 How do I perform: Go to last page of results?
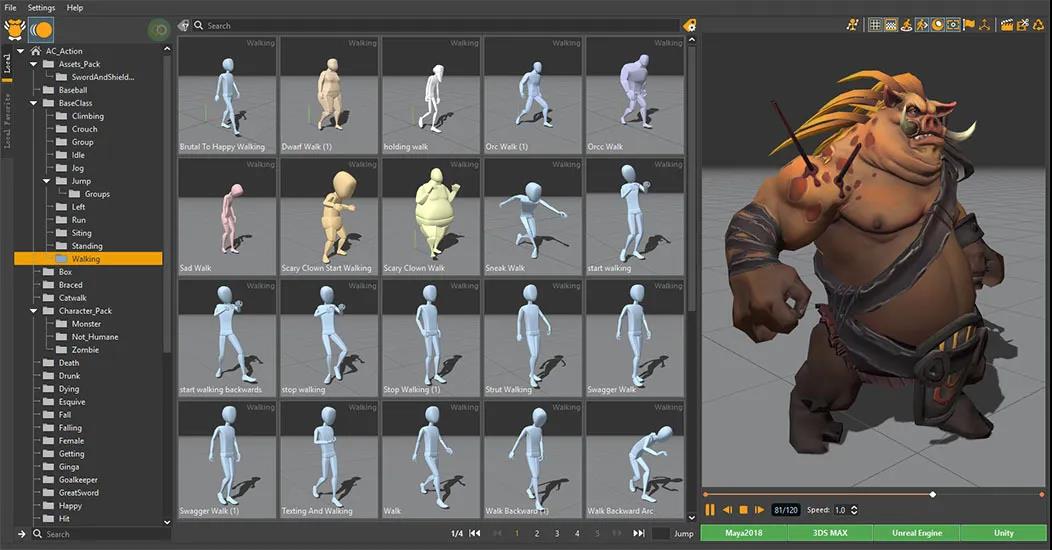(639, 533)
